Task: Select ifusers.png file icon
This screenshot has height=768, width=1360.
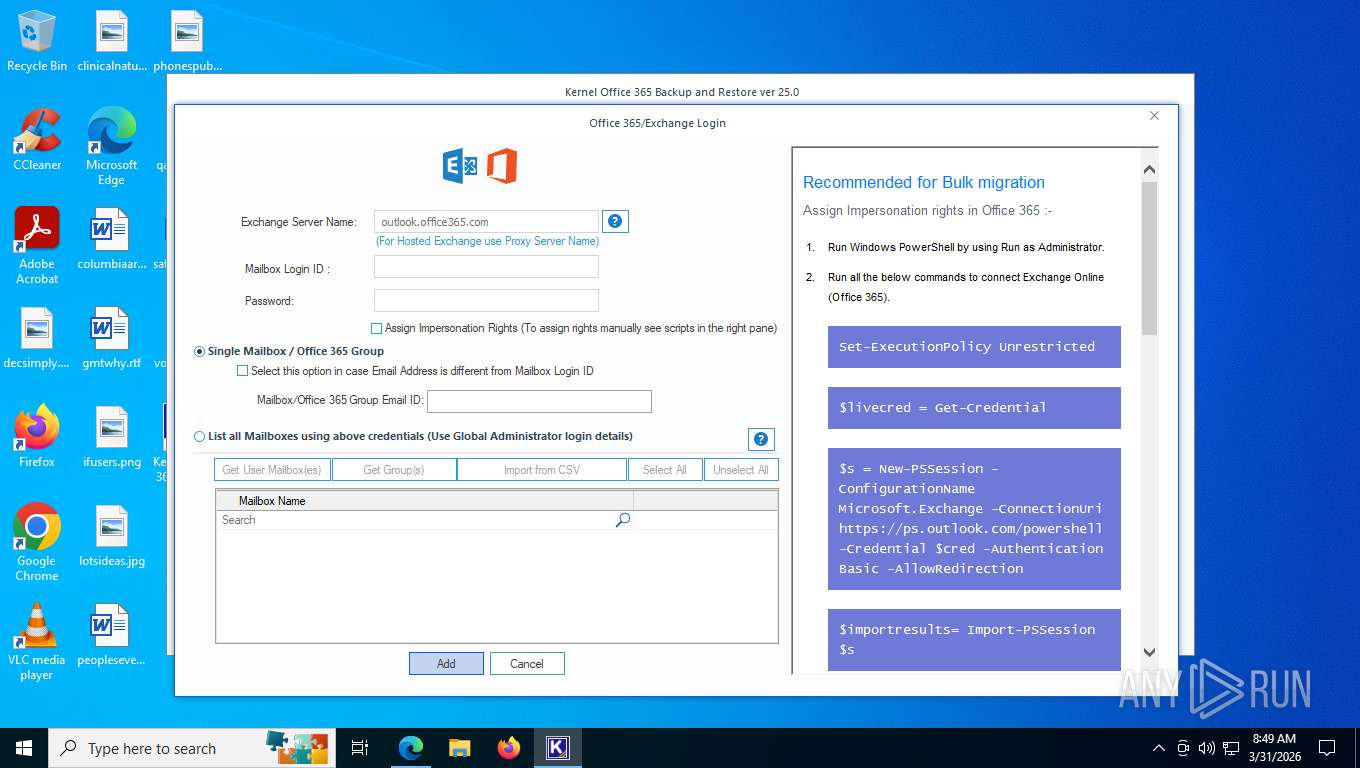Action: [x=111, y=437]
